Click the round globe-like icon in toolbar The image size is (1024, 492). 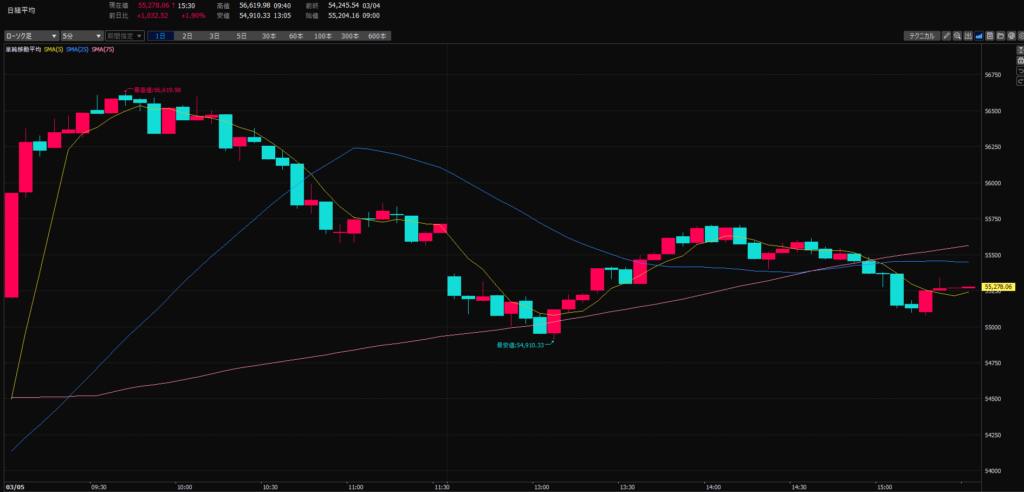coord(1011,36)
